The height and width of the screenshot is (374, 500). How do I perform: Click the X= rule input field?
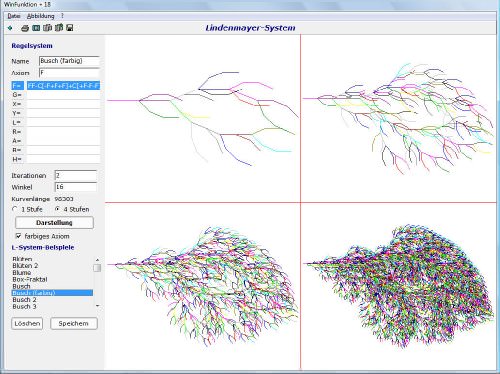pos(63,104)
